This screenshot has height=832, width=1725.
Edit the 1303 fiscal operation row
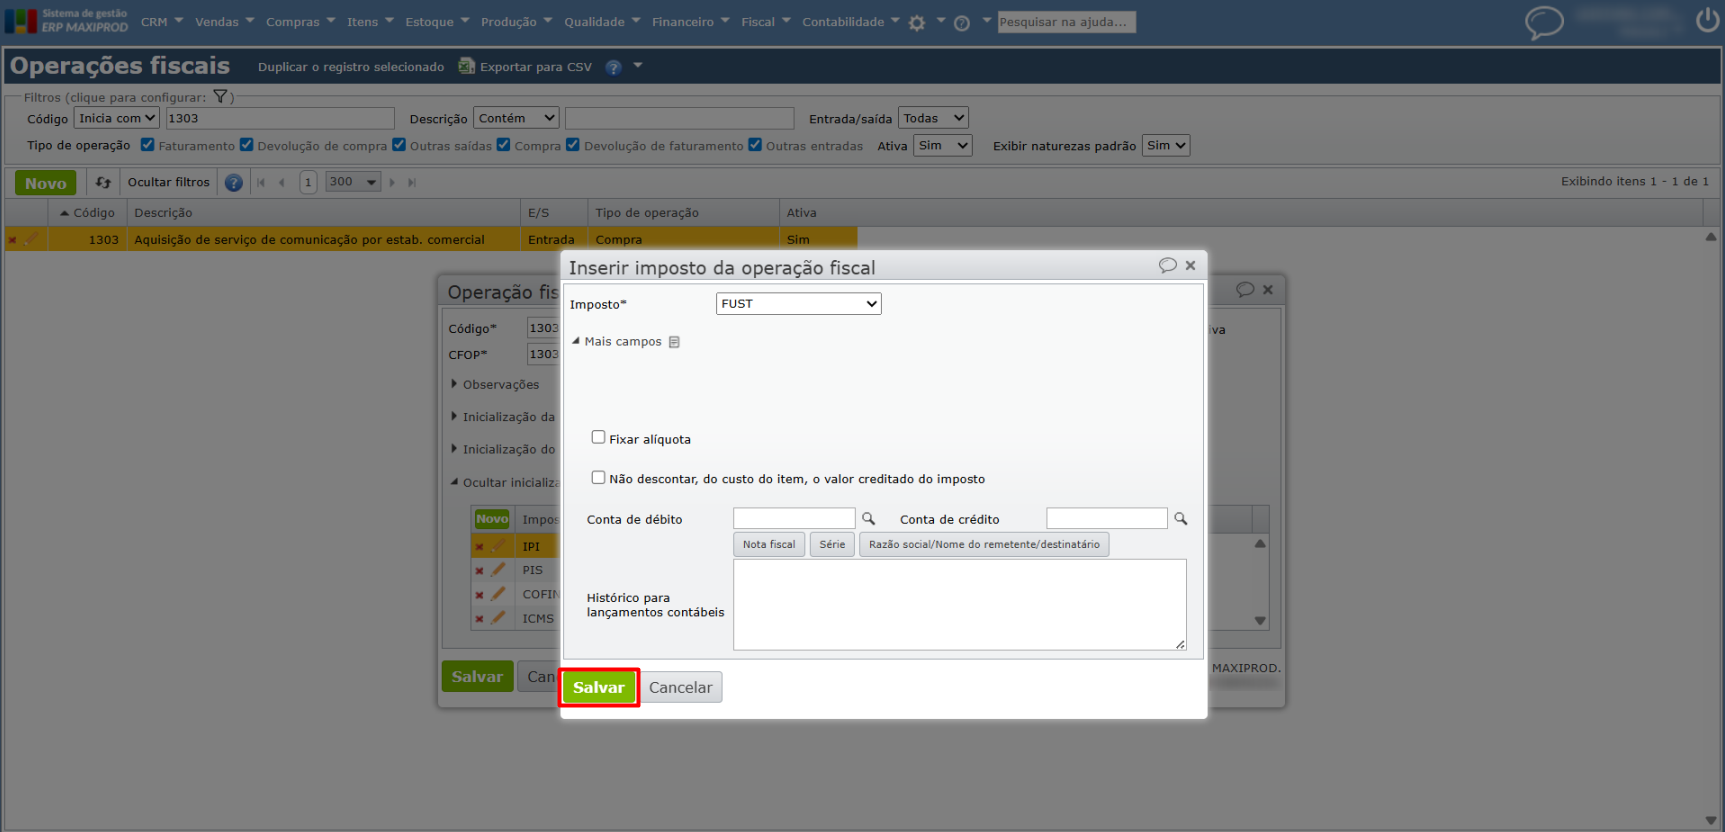(32, 239)
